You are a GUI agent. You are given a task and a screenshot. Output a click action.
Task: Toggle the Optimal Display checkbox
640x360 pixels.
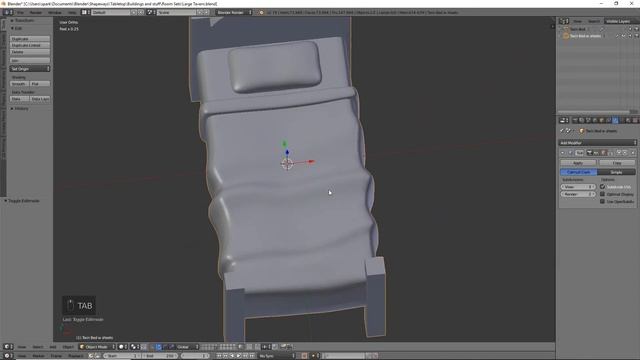[x=602, y=194]
